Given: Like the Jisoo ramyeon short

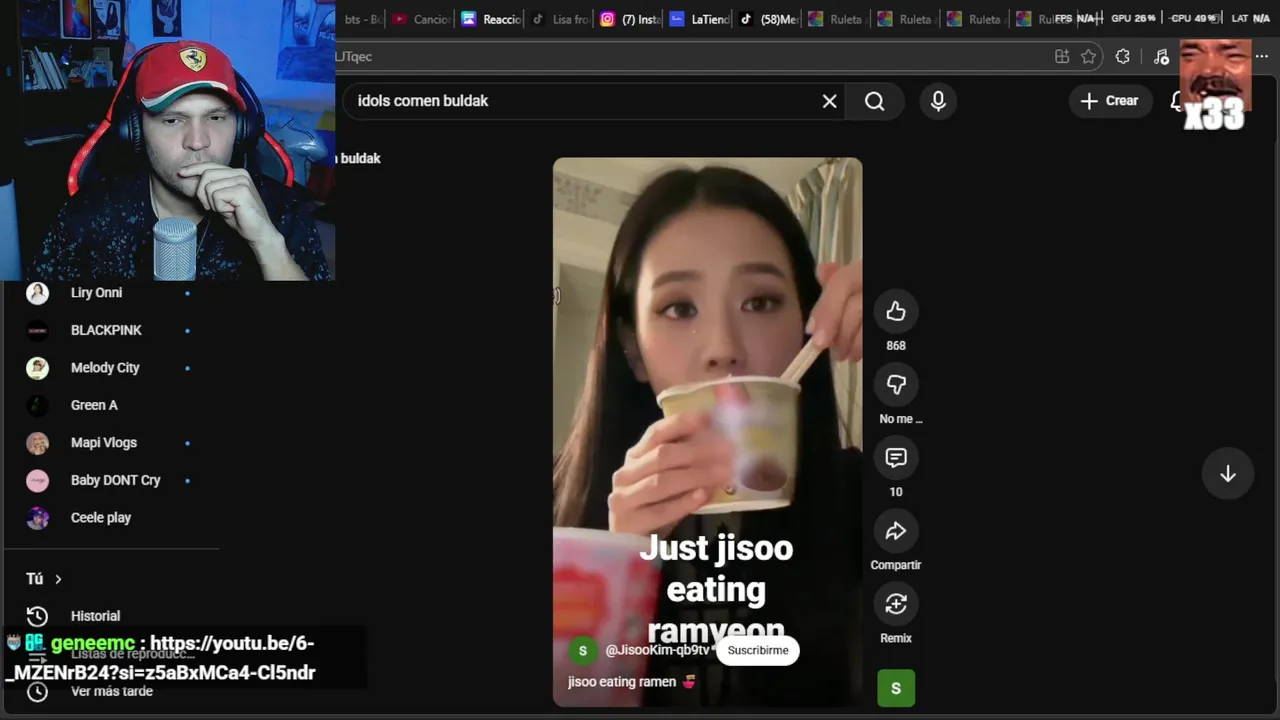Looking at the screenshot, I should [896, 312].
